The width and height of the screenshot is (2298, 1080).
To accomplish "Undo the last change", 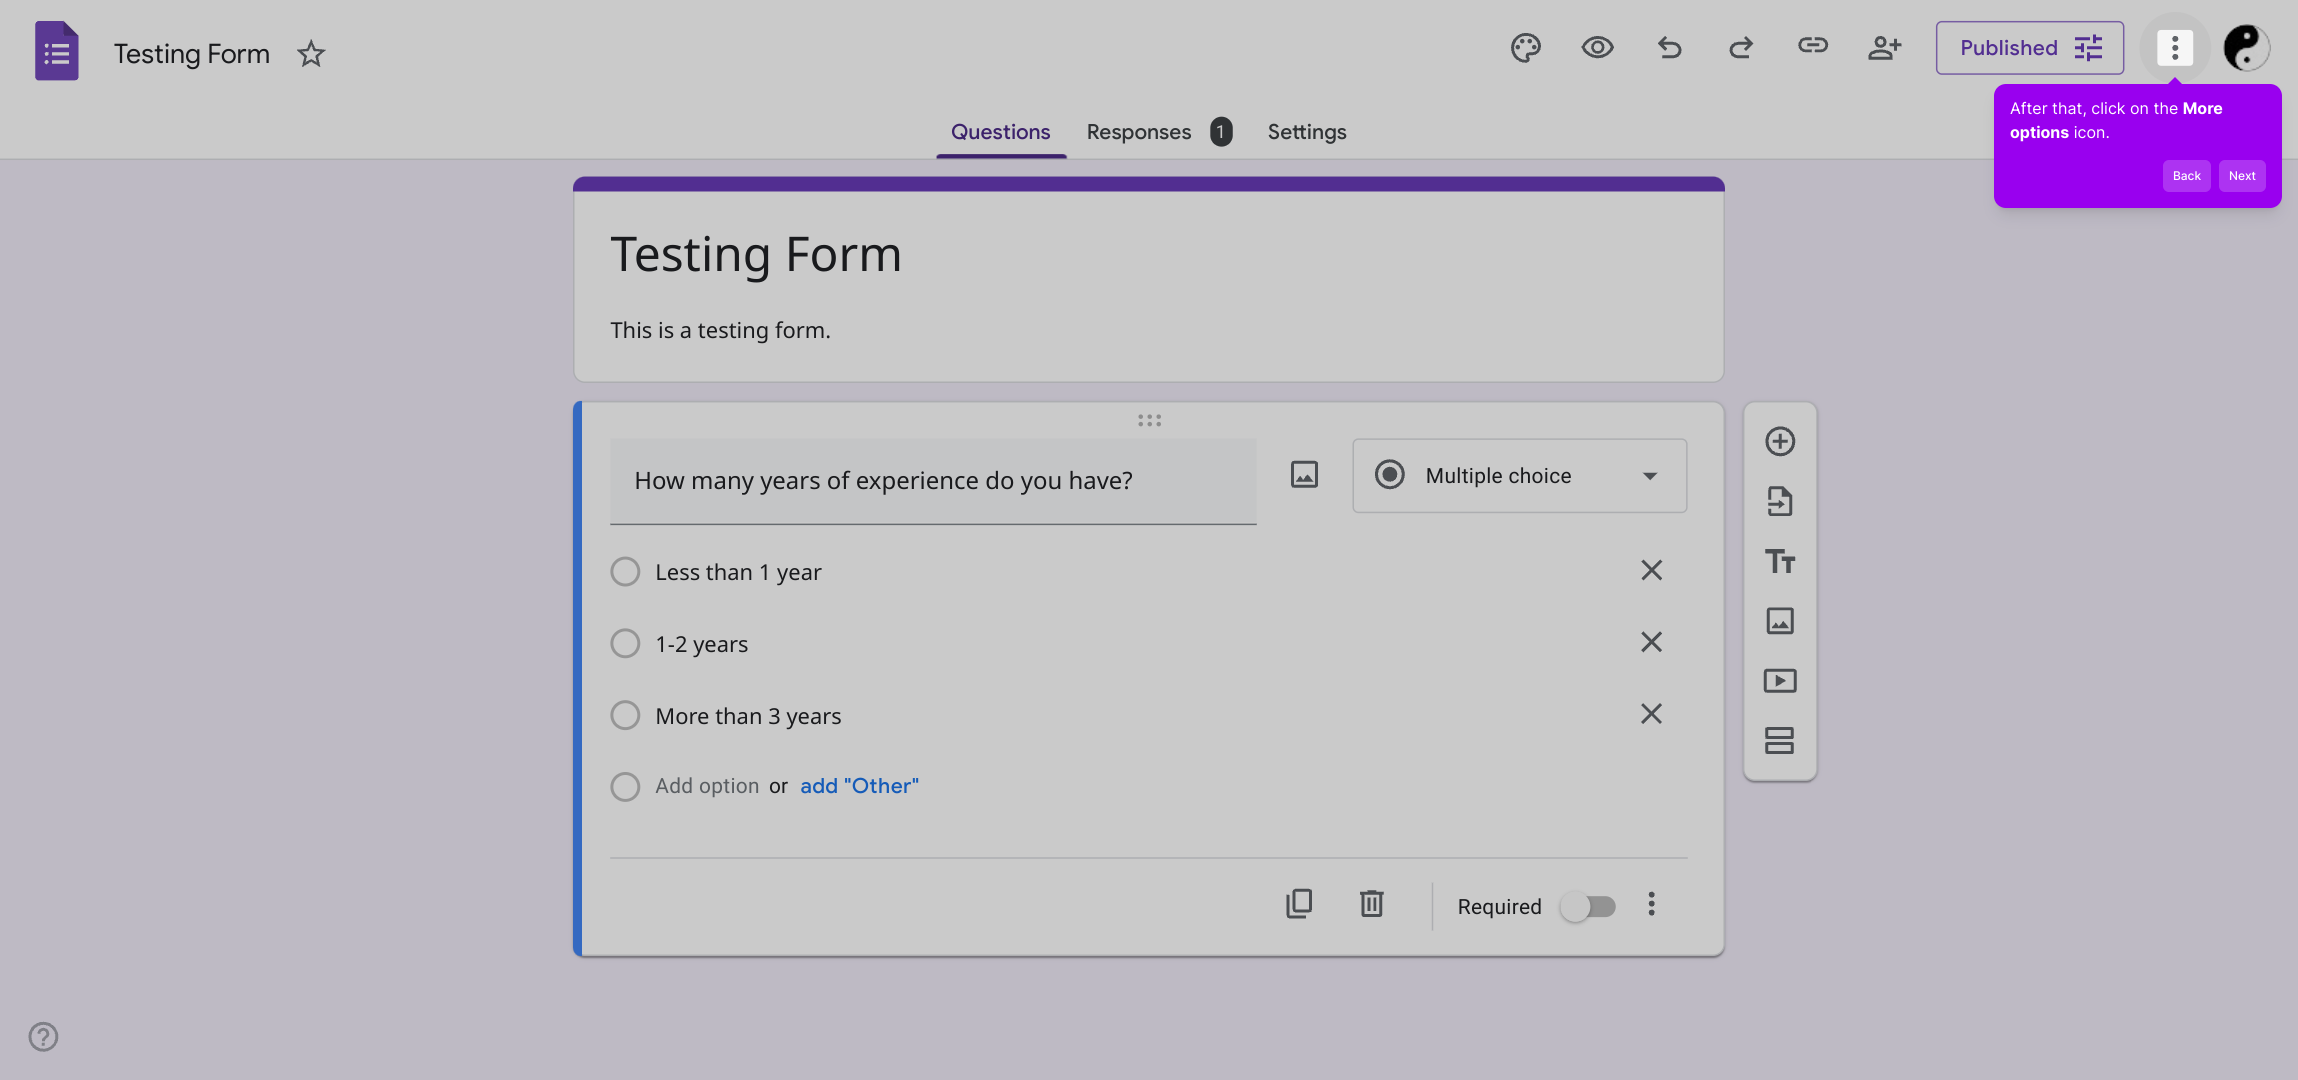I will pyautogui.click(x=1669, y=47).
